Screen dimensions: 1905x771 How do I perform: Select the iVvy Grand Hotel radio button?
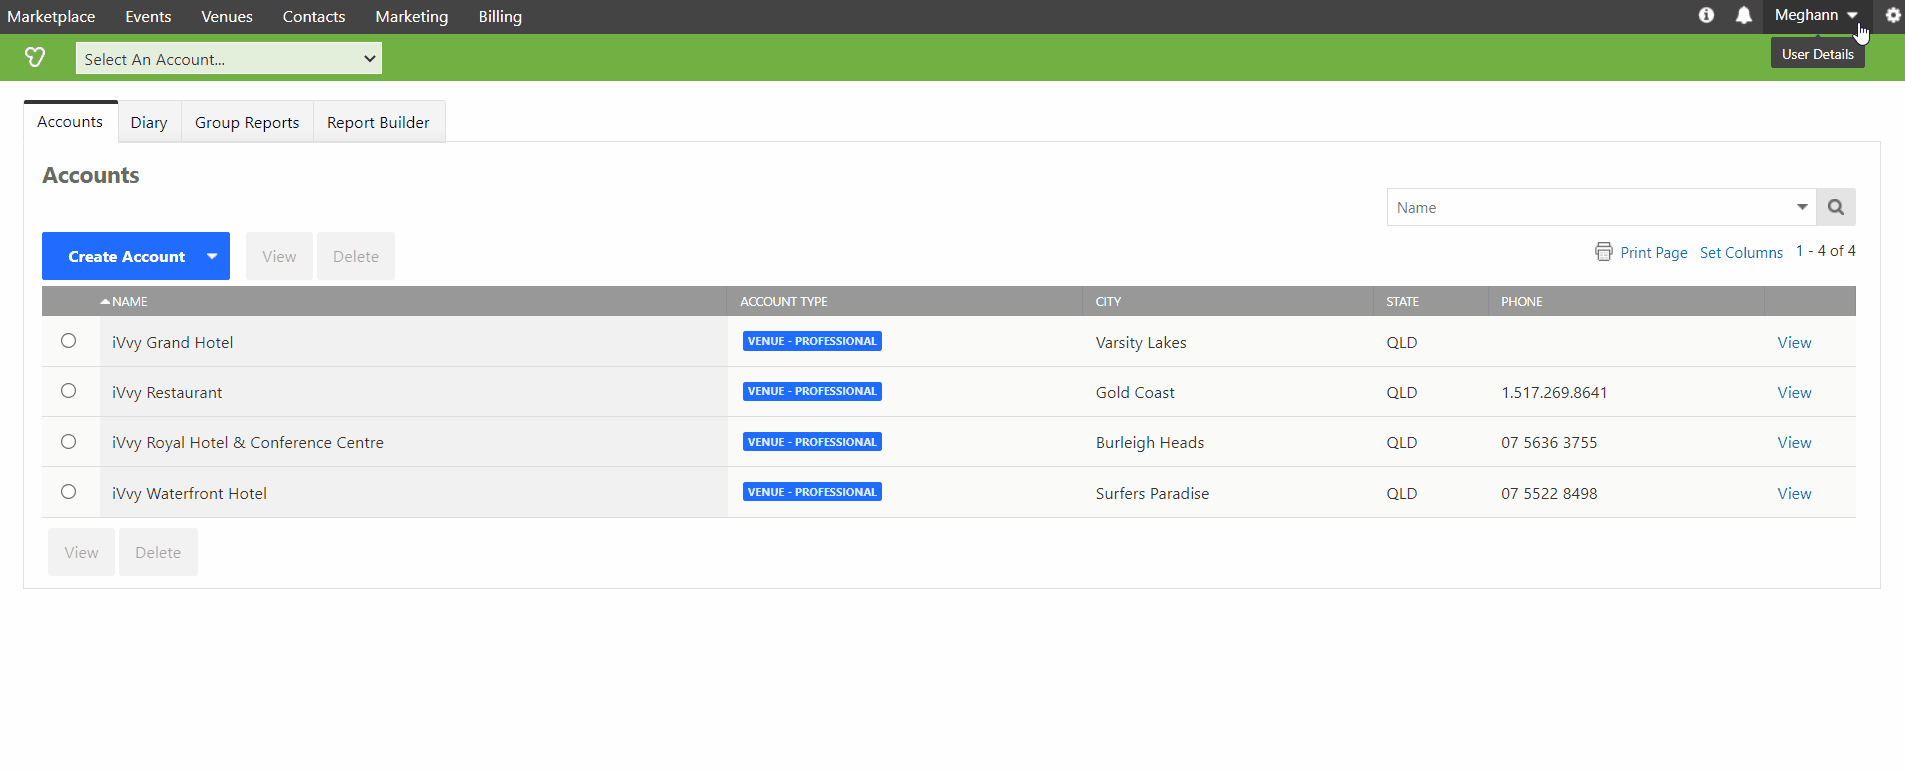pos(68,341)
